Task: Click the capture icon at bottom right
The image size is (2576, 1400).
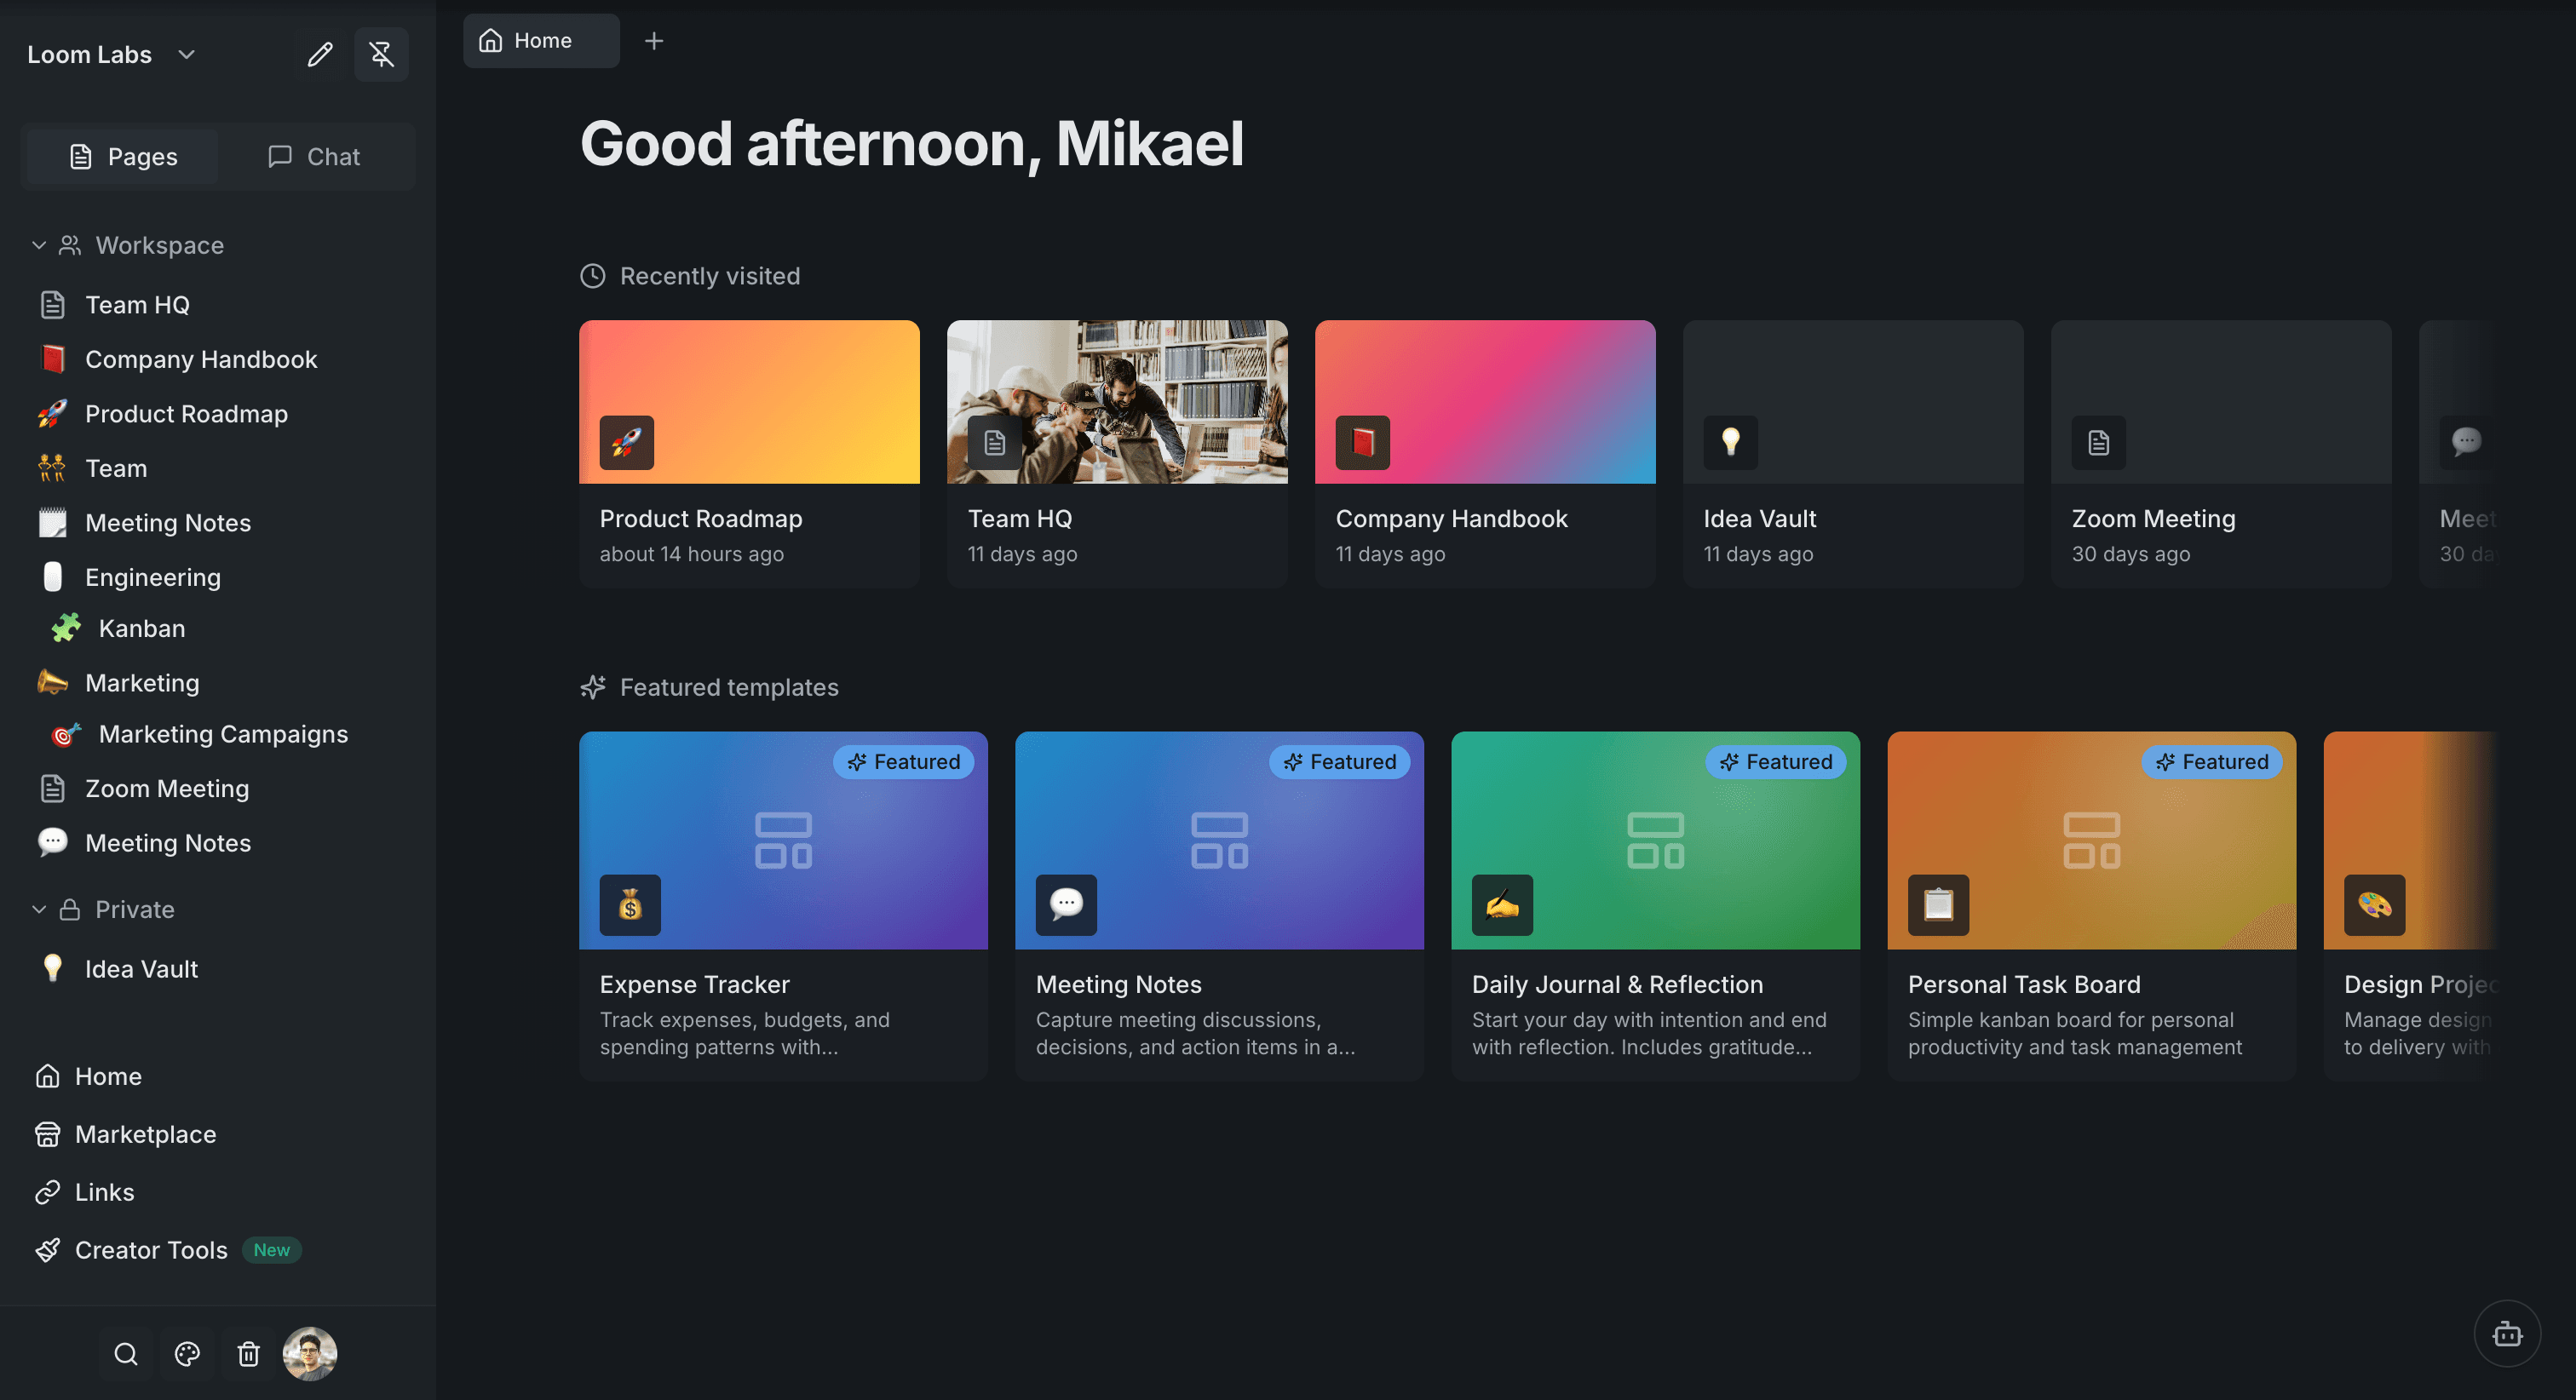Action: [x=2507, y=1333]
